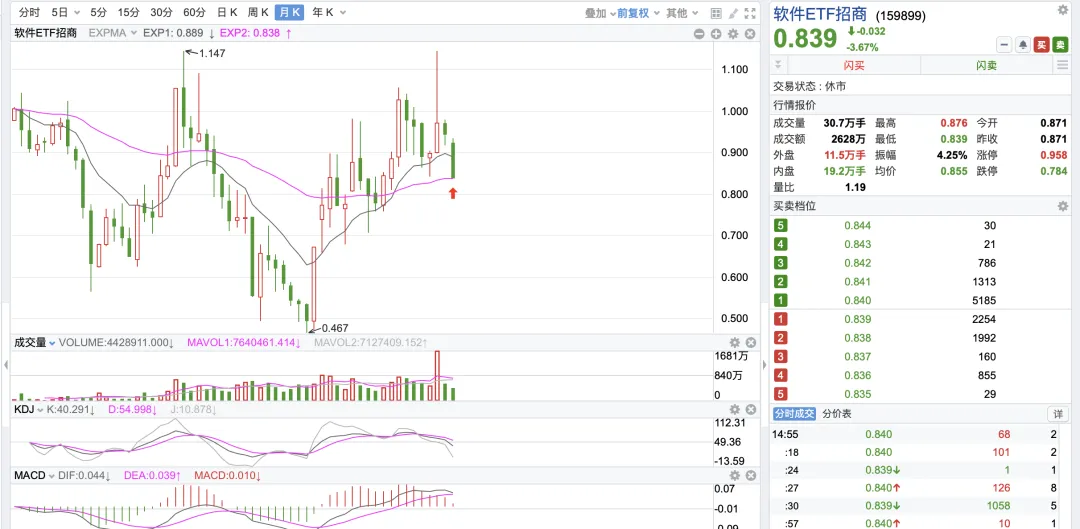Click the 闪买 flash buy button
The height and width of the screenshot is (529, 1080).
click(x=854, y=65)
